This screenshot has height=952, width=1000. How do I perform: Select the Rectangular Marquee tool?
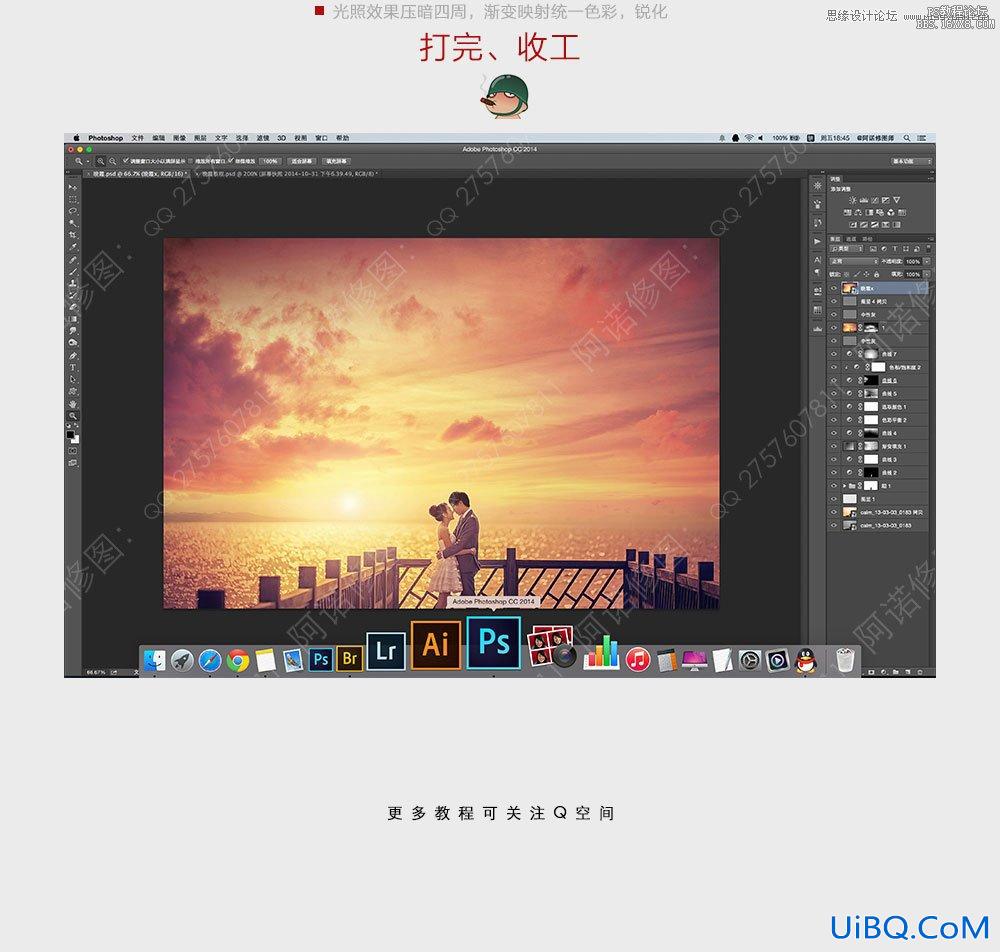[x=73, y=200]
